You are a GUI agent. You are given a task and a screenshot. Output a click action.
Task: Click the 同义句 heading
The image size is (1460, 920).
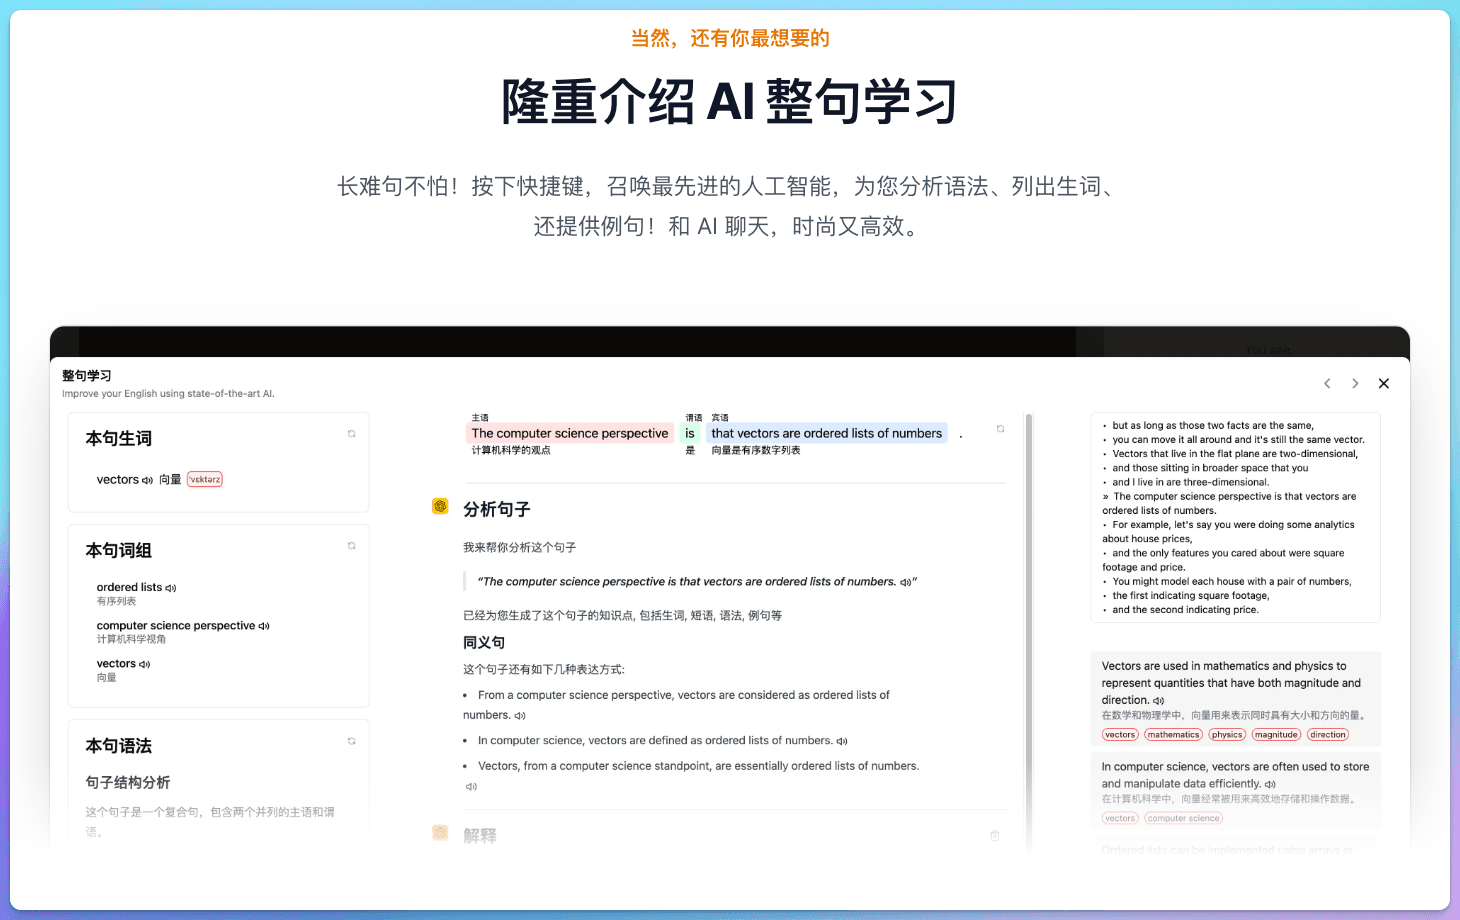tap(484, 643)
